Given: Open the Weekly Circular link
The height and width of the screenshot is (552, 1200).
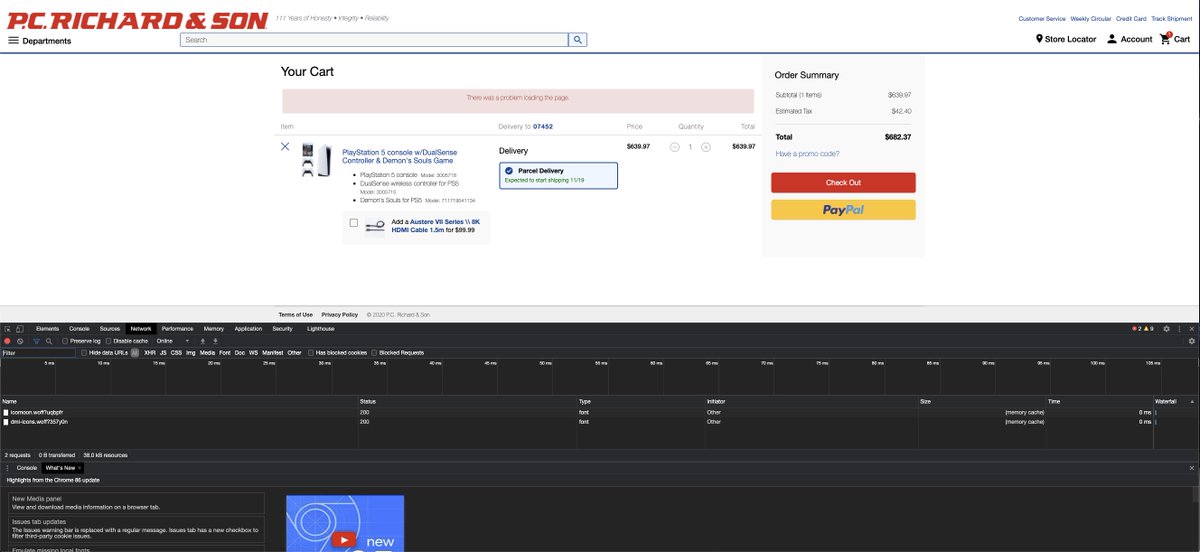Looking at the screenshot, I should click(1091, 19).
